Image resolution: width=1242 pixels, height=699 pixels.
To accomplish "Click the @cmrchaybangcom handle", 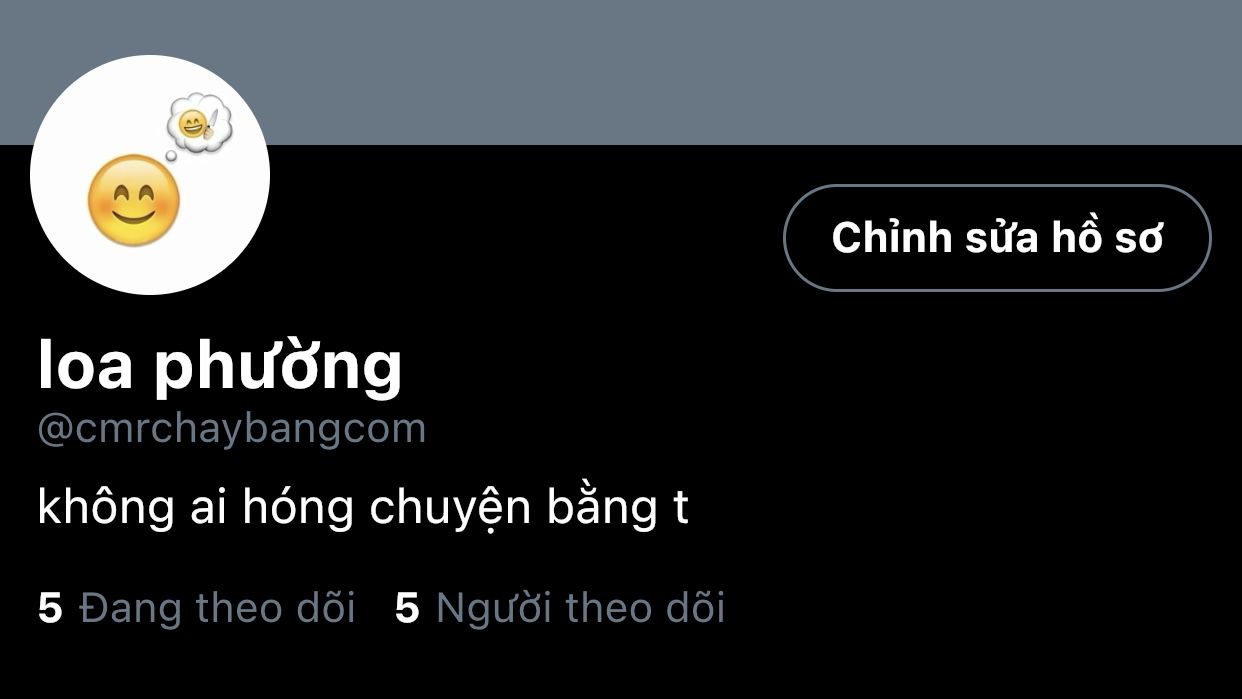I will [232, 428].
